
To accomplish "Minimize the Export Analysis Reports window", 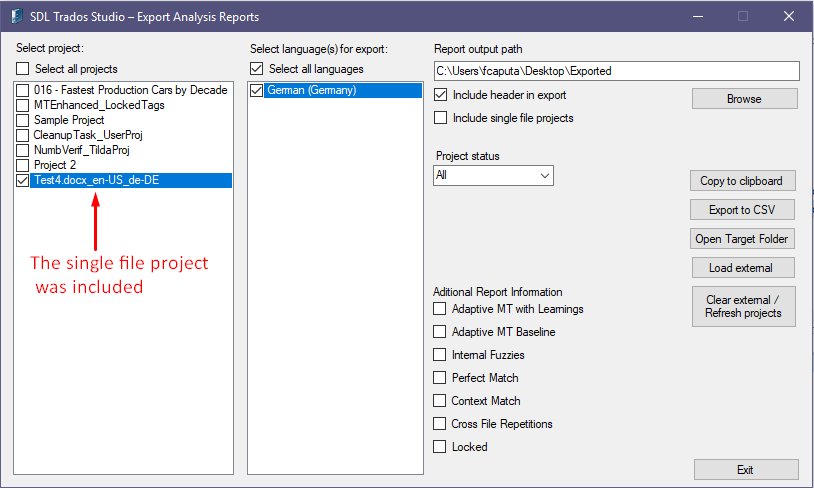I will coord(698,16).
